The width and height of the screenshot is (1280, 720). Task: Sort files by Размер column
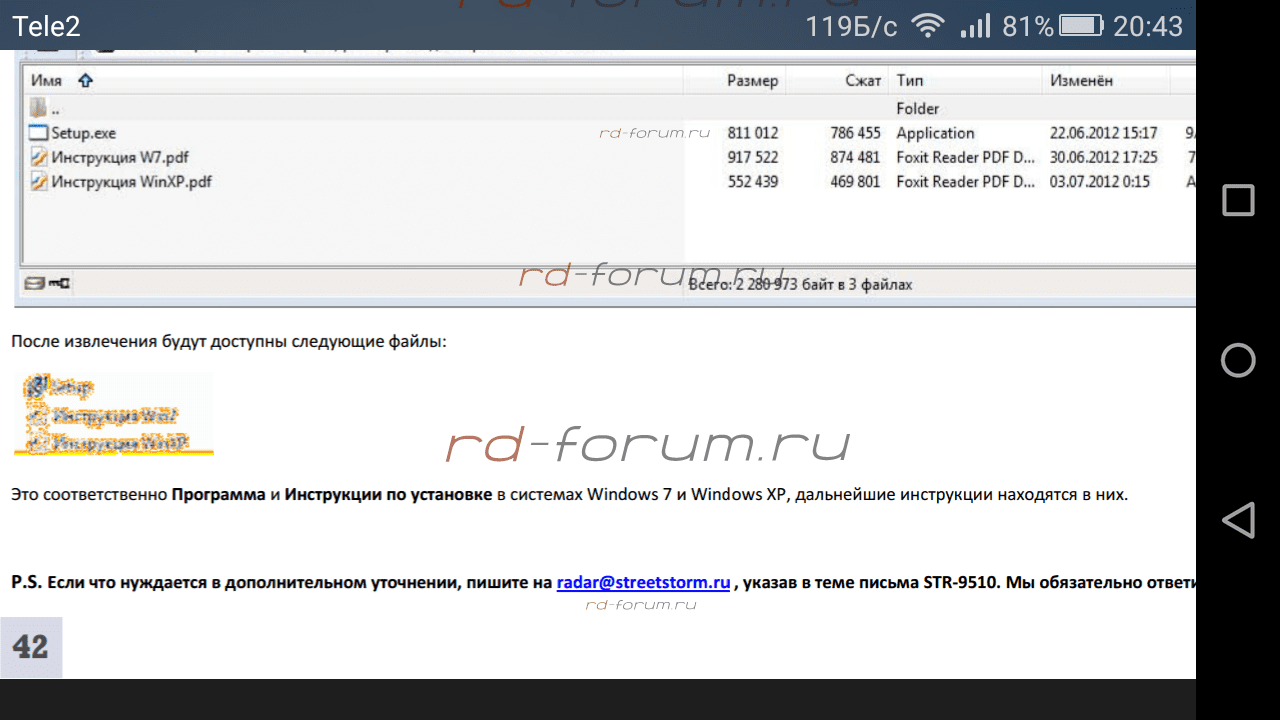click(x=752, y=81)
